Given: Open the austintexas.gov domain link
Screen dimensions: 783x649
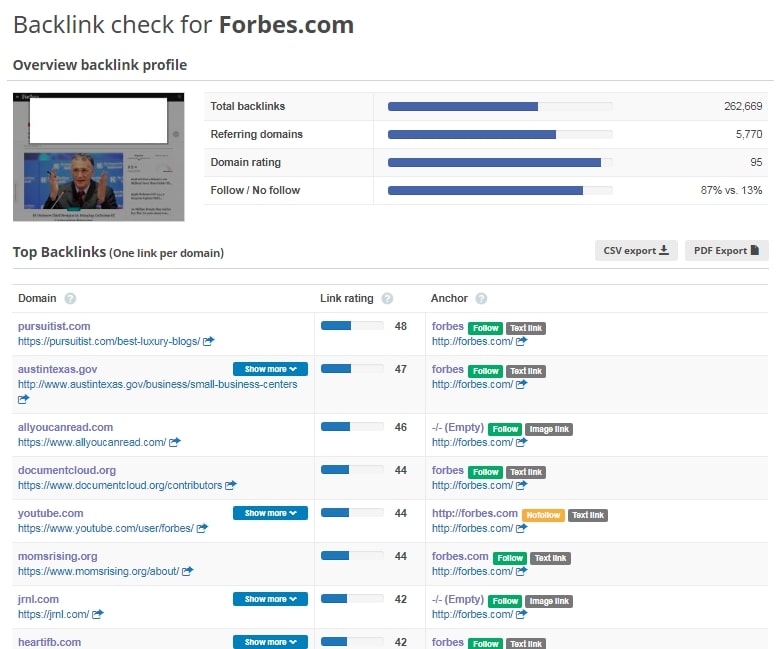Looking at the screenshot, I should coord(57,369).
